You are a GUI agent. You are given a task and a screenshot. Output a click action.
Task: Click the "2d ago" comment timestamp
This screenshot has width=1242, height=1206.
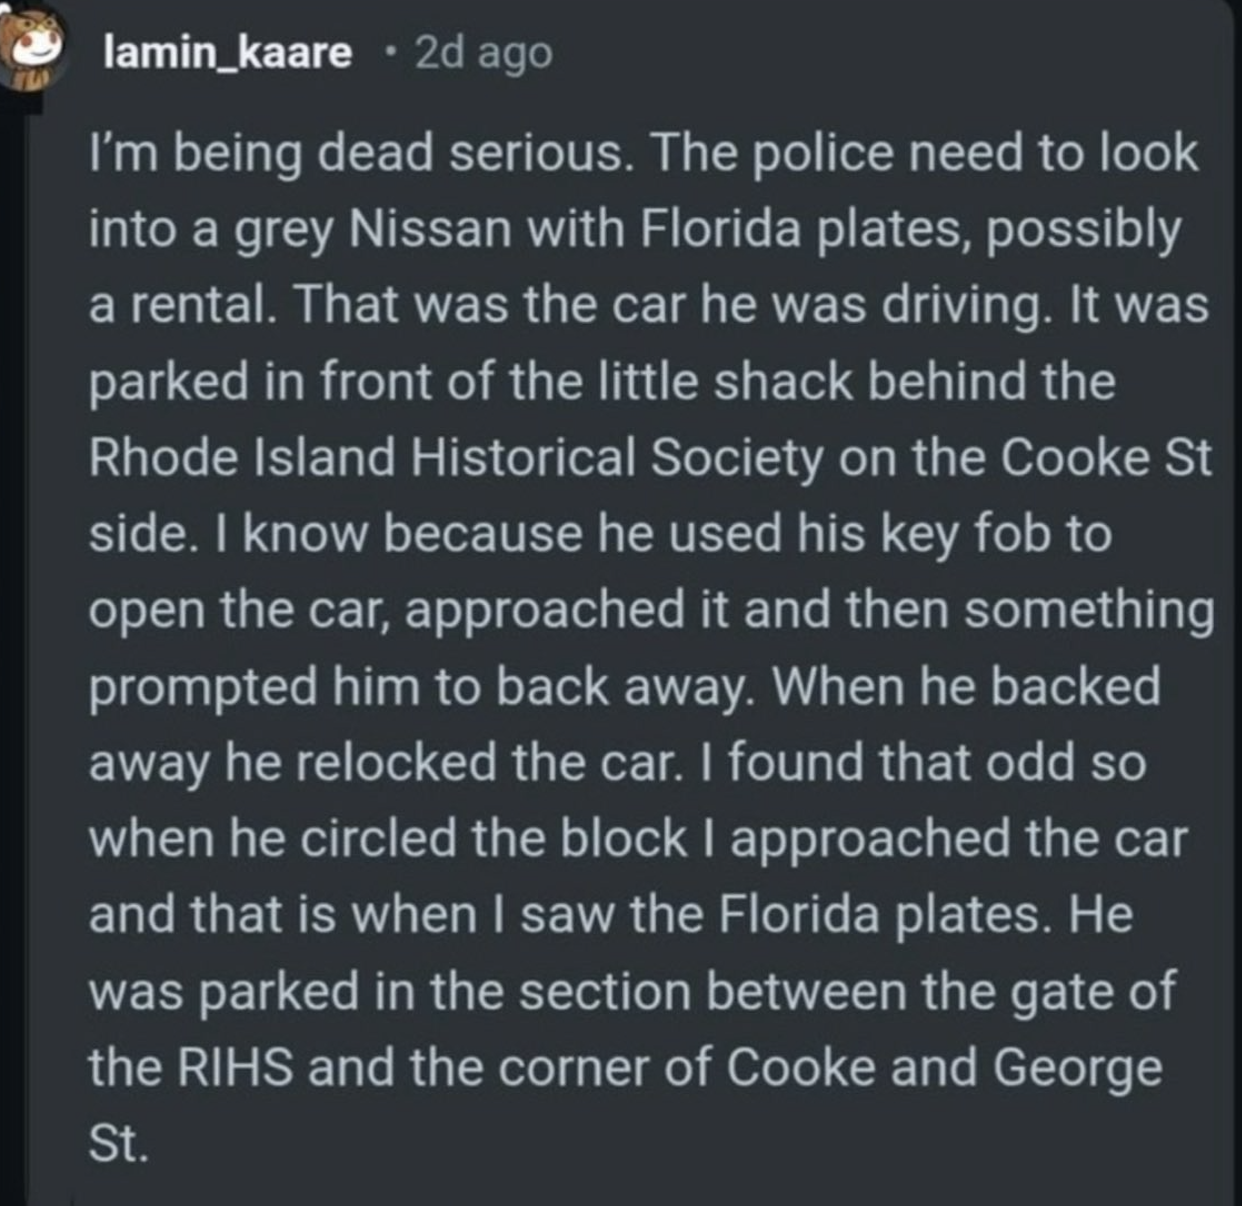click(482, 53)
